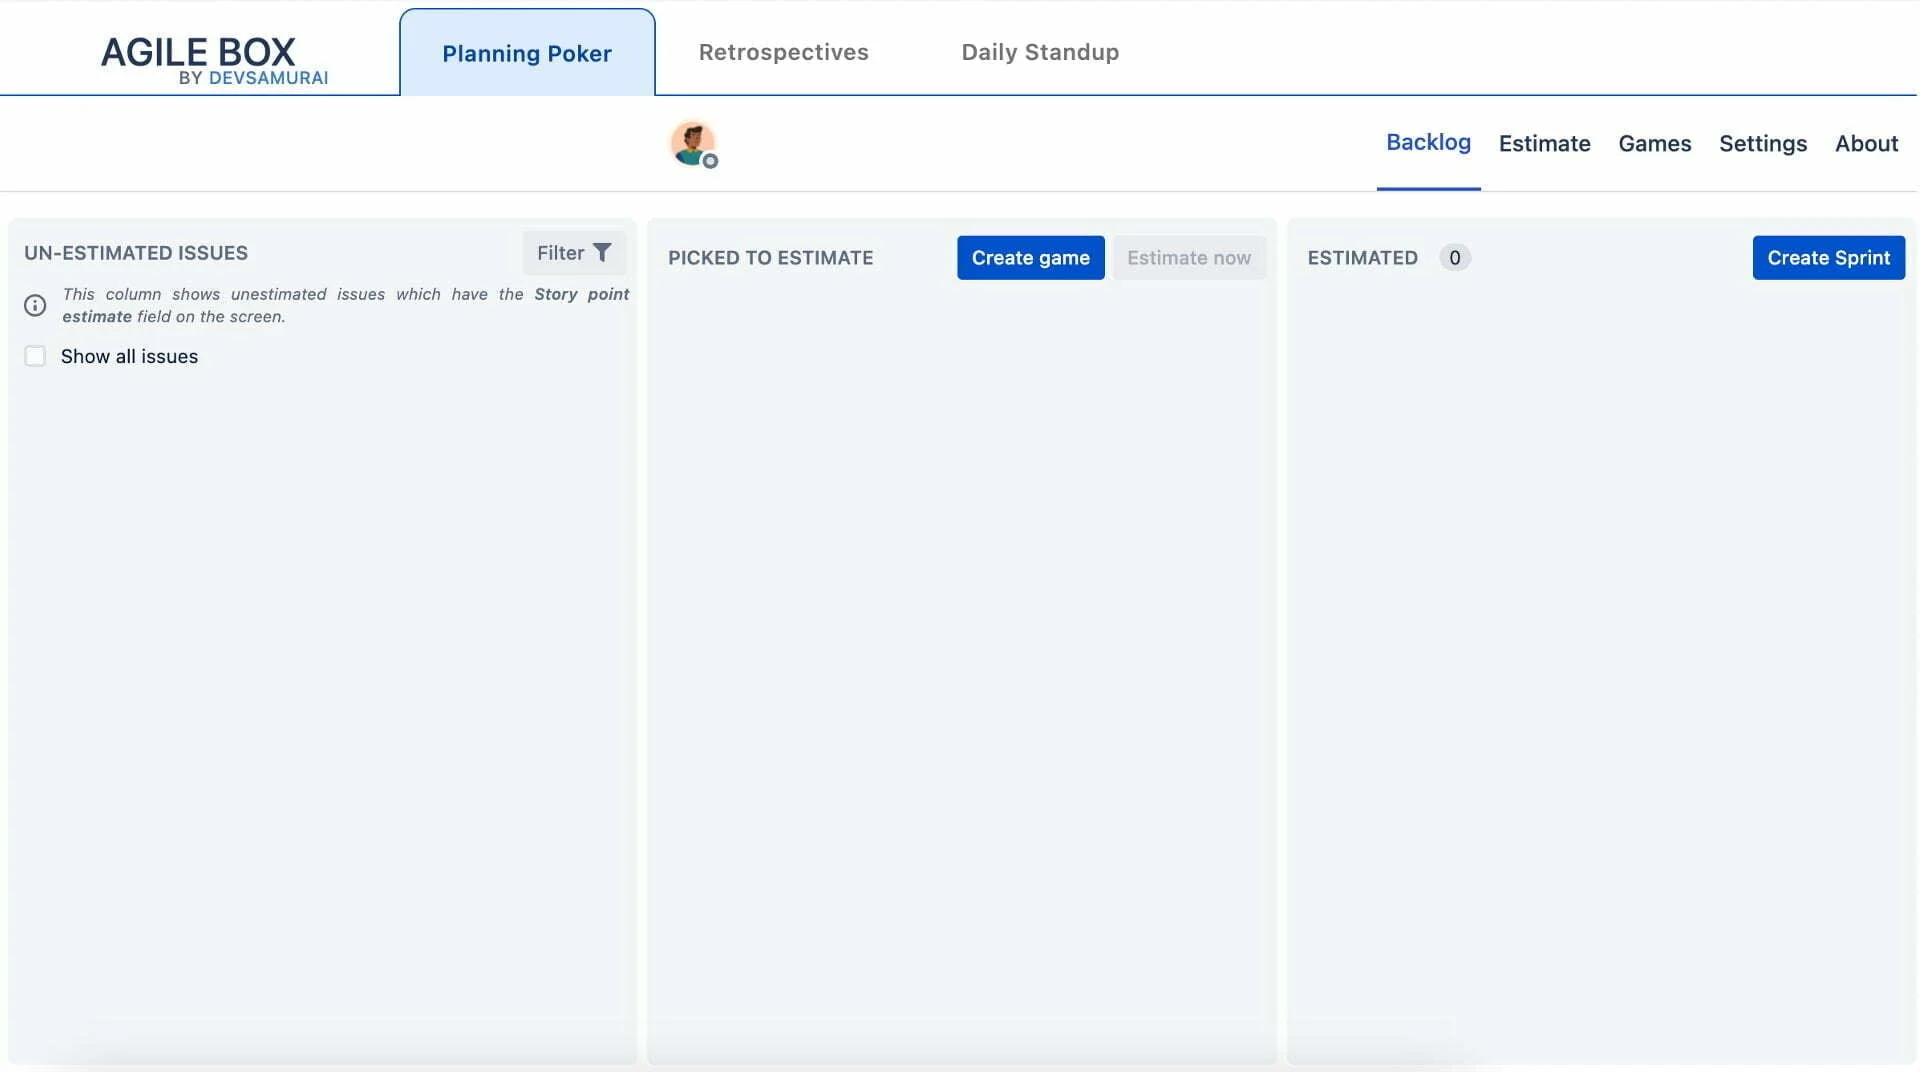The height and width of the screenshot is (1072, 1920).
Task: Select the Backlog menu item
Action: tap(1428, 143)
